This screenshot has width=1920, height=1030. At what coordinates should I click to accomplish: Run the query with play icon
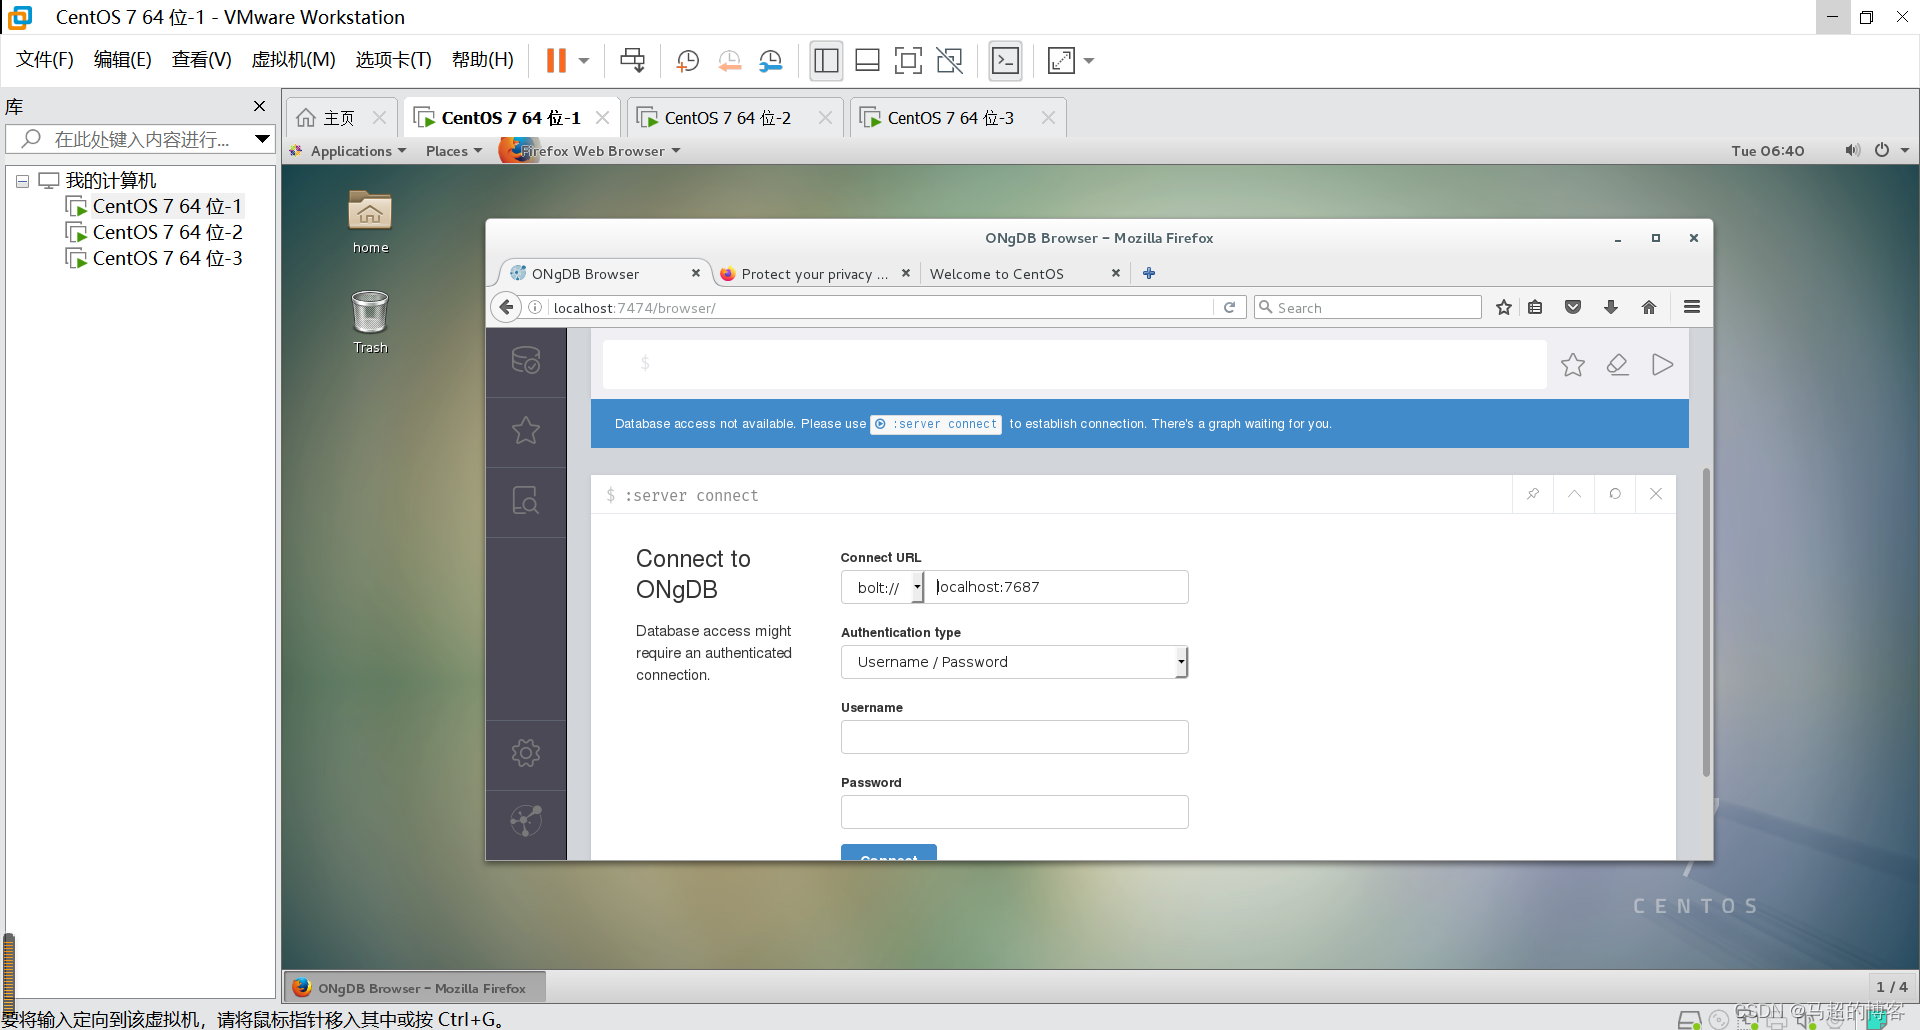[x=1662, y=365]
